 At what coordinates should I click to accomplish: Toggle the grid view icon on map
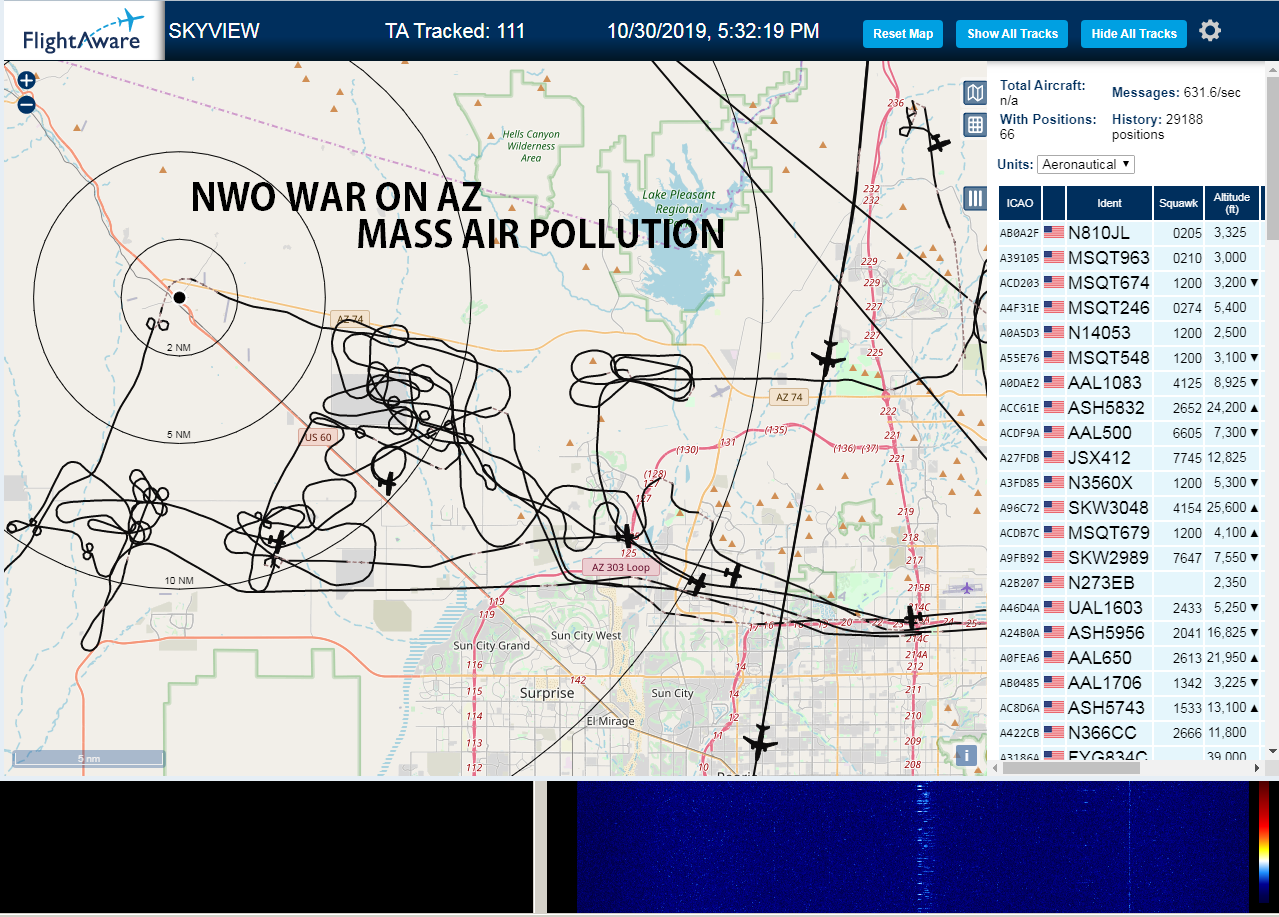(974, 125)
